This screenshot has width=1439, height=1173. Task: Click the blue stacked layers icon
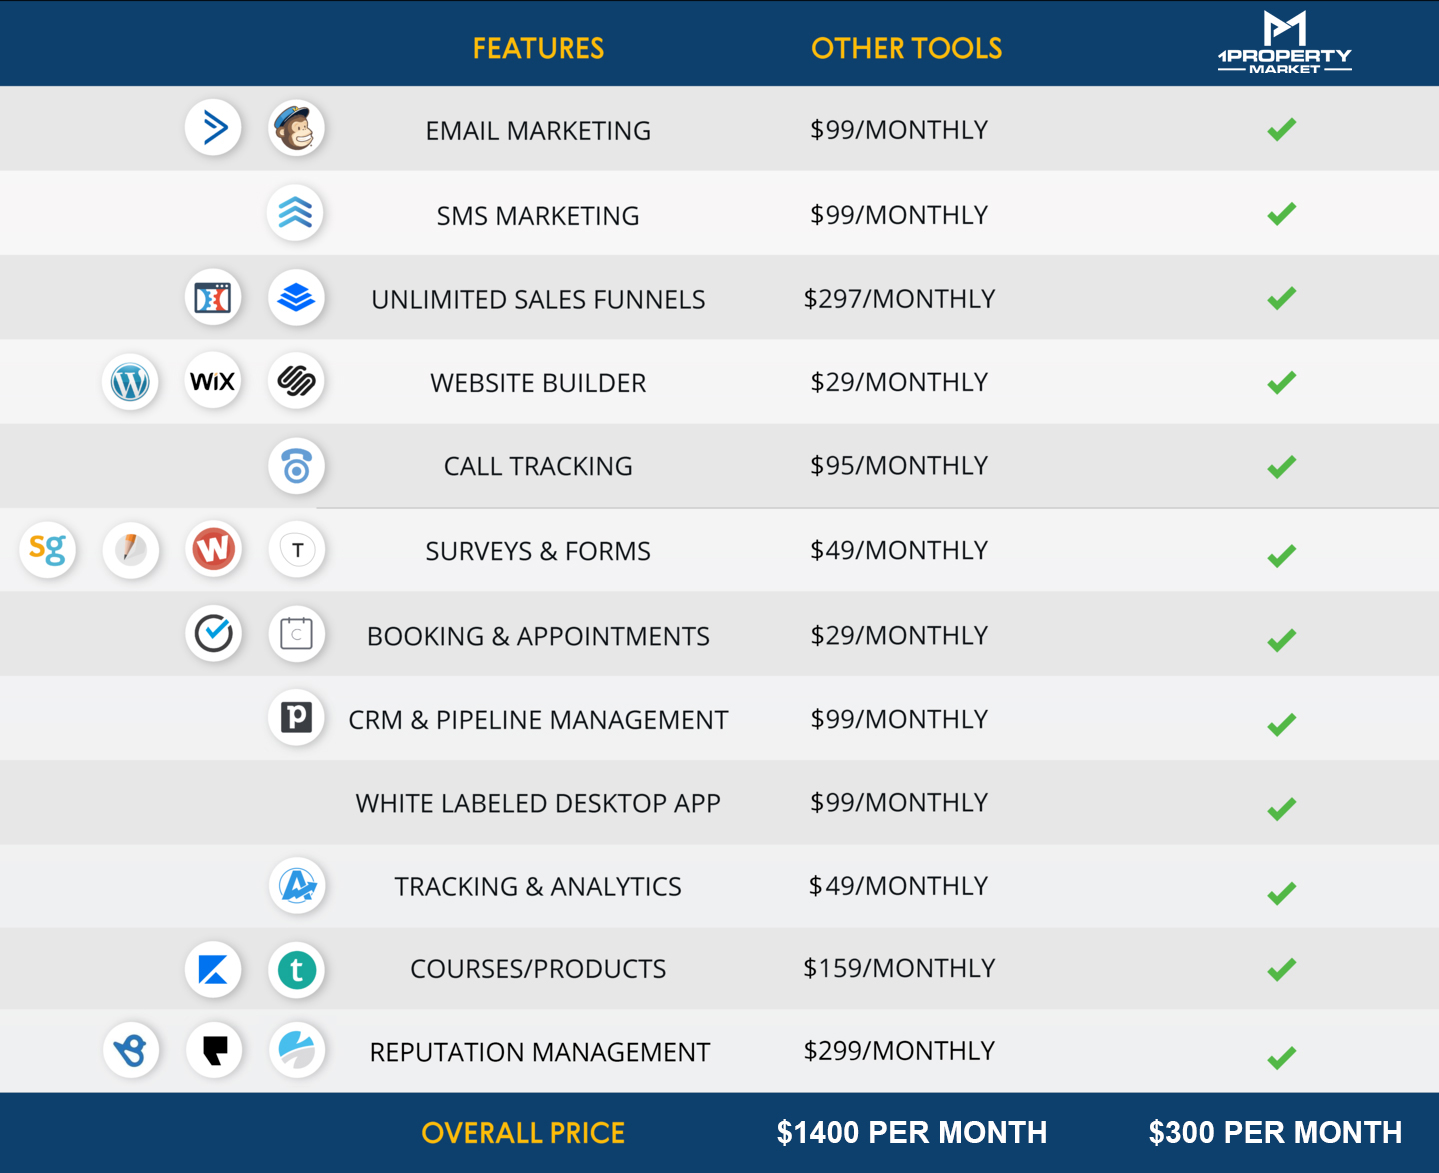click(296, 297)
